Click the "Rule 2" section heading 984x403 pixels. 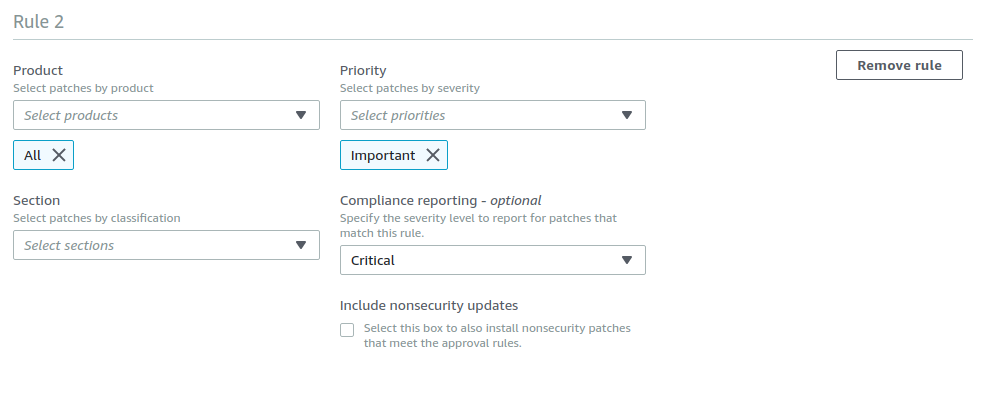tap(39, 21)
